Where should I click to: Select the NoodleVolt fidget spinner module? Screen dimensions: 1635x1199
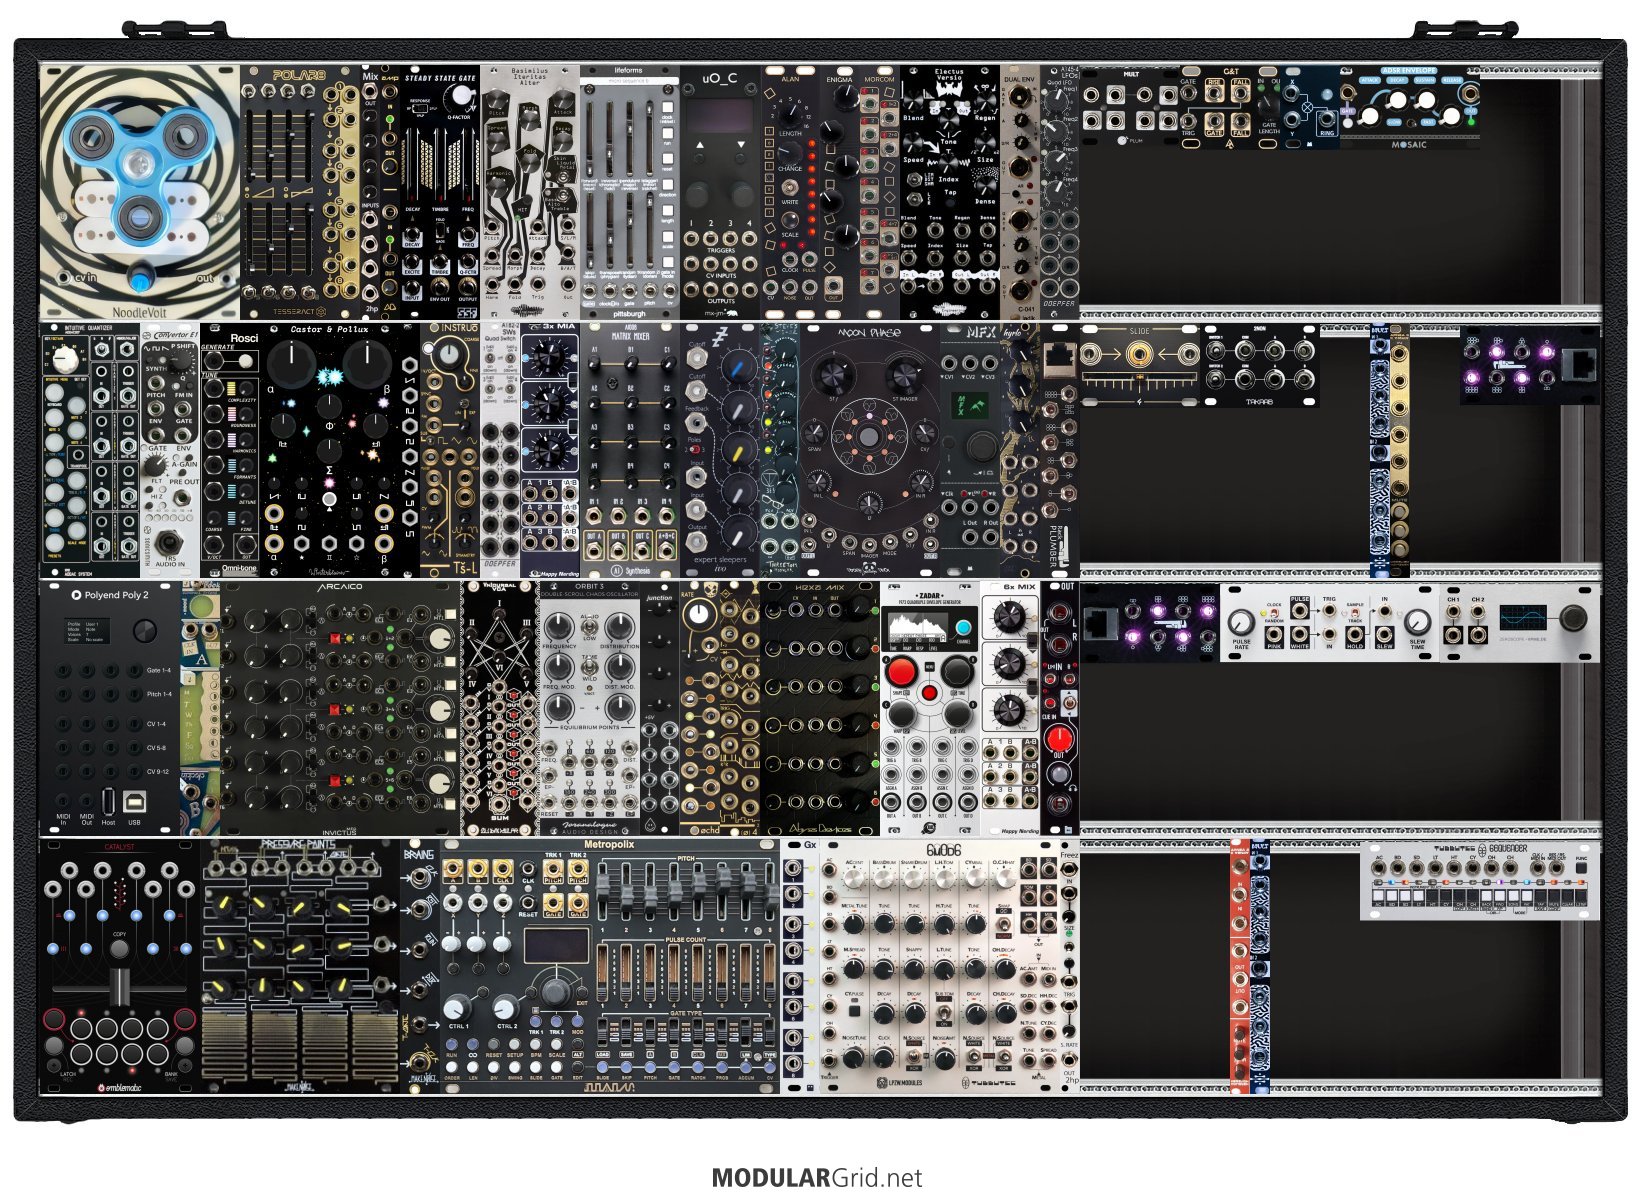point(140,192)
